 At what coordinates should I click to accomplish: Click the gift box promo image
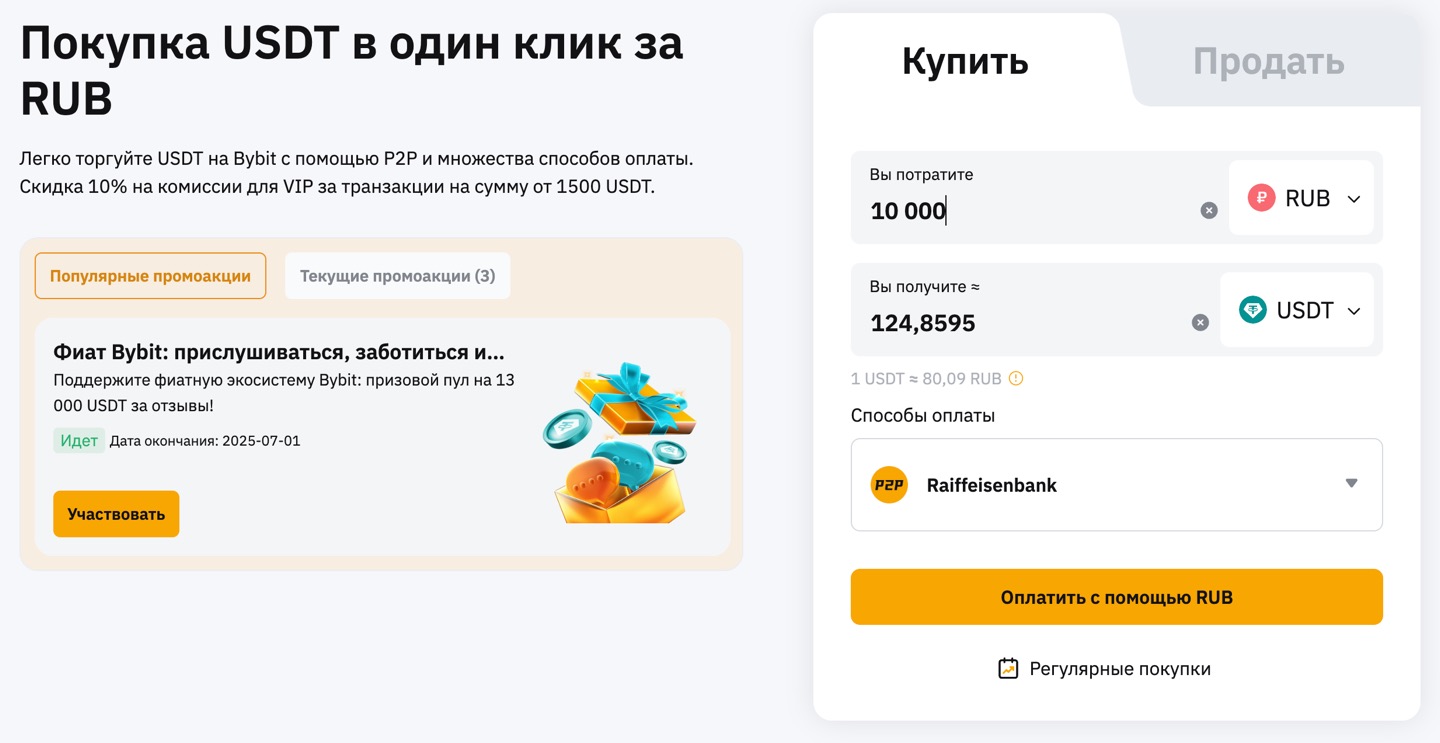(620, 442)
